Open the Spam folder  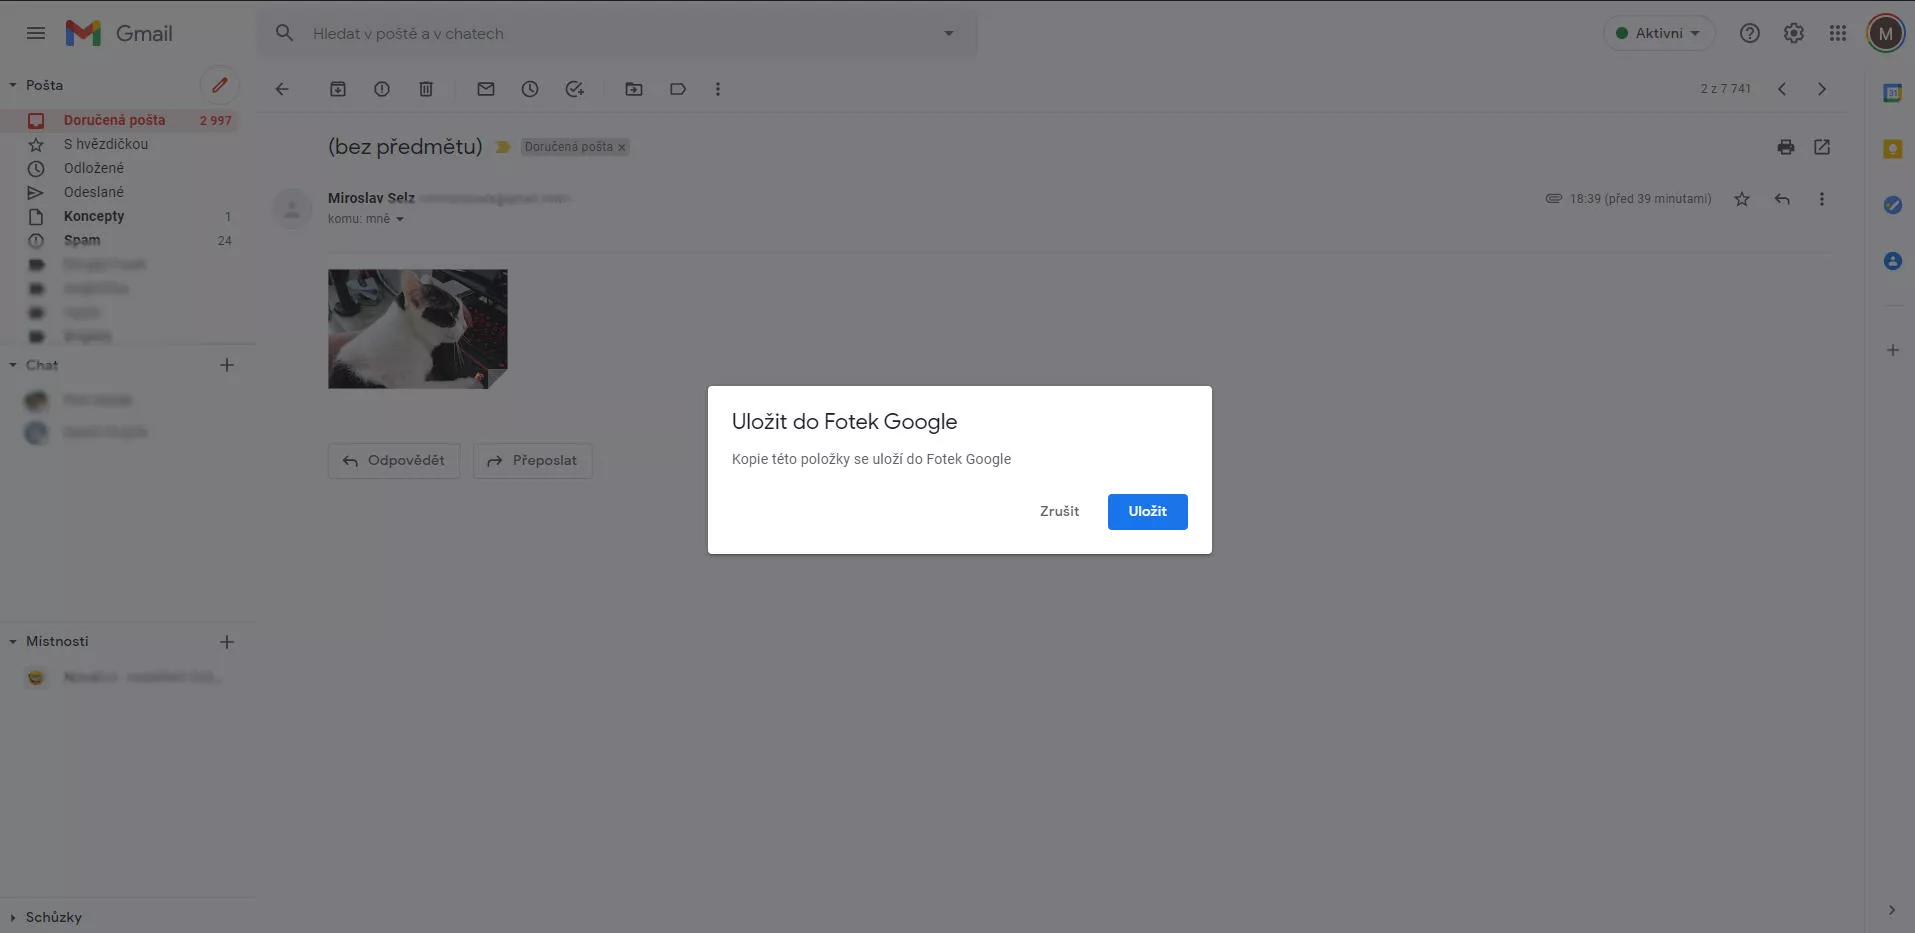point(82,240)
